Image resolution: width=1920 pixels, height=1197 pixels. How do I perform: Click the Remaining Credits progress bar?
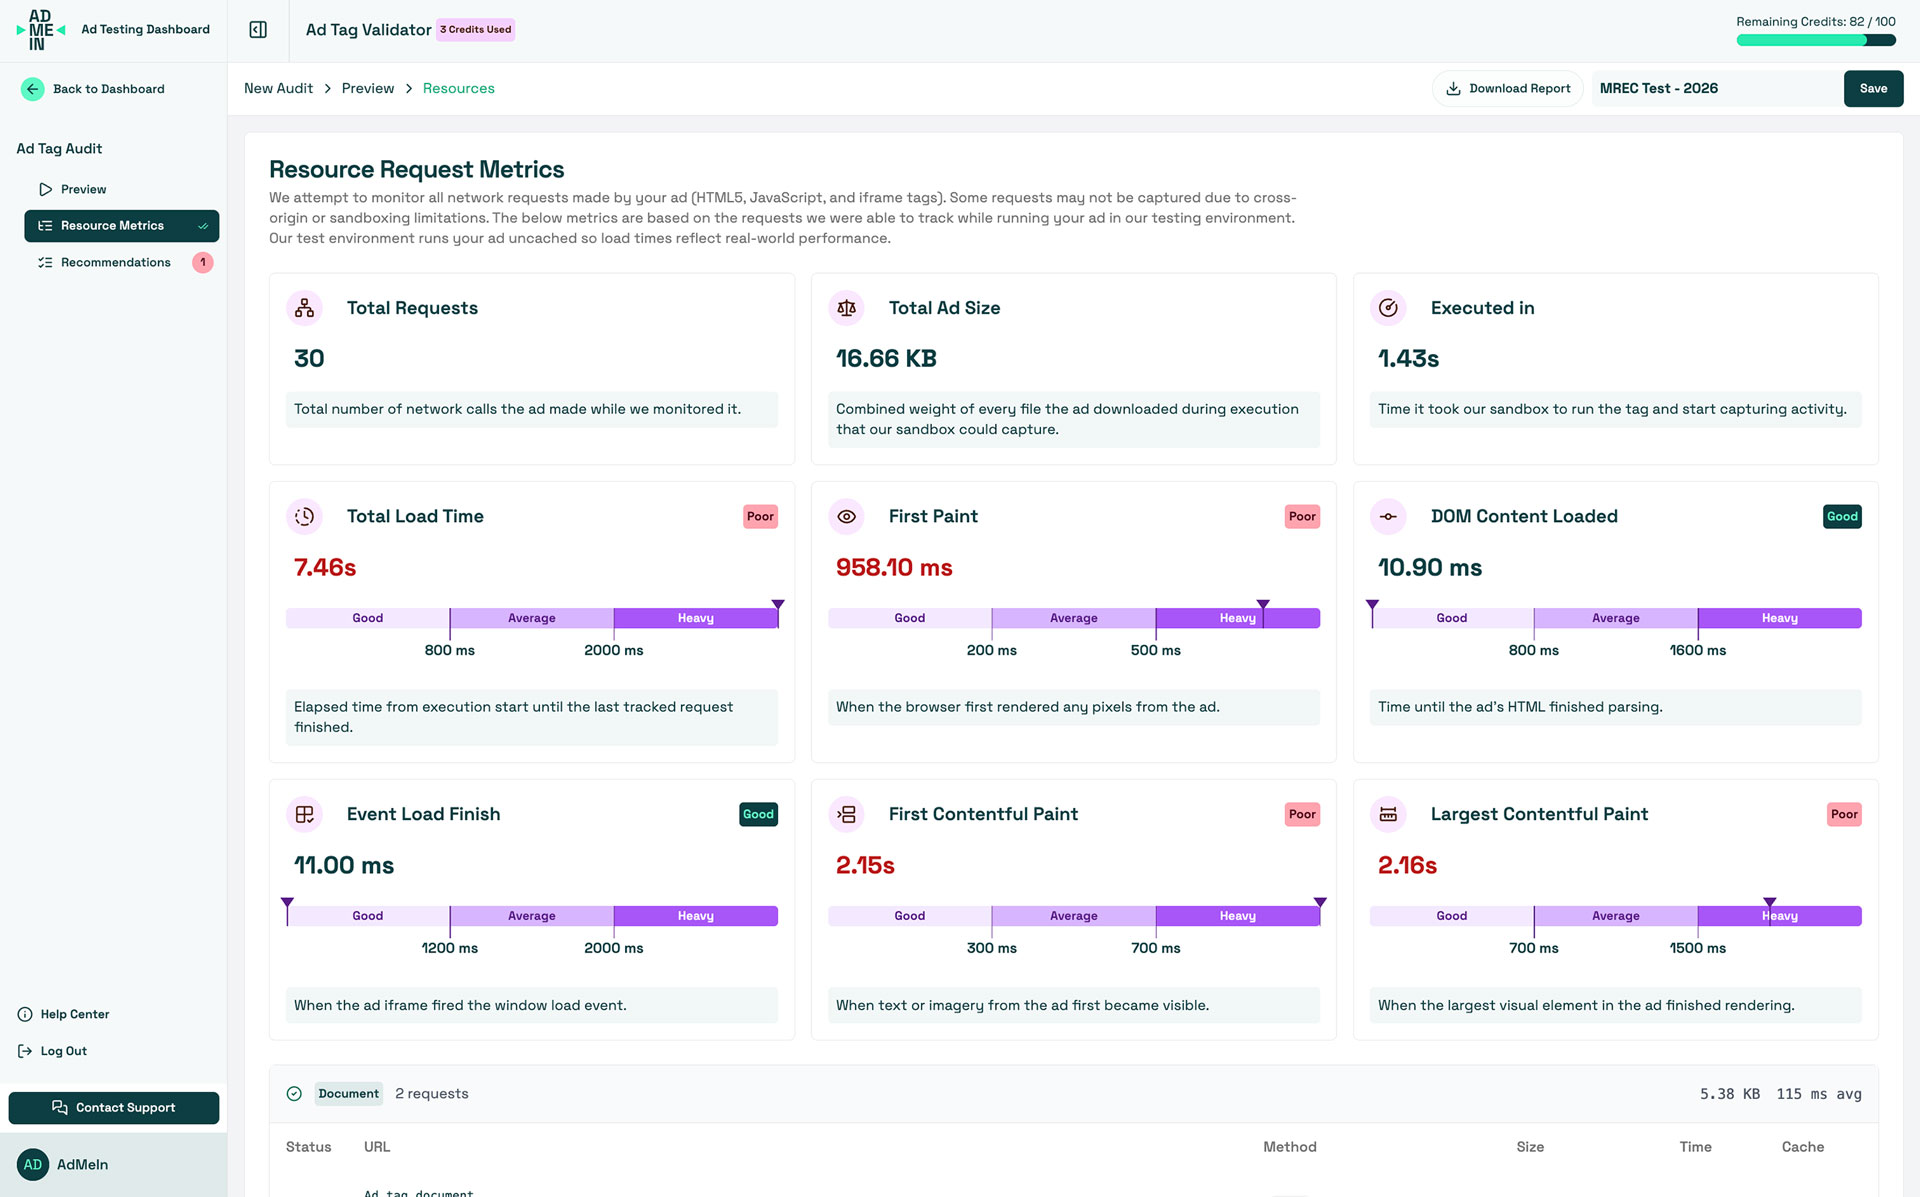(1816, 41)
